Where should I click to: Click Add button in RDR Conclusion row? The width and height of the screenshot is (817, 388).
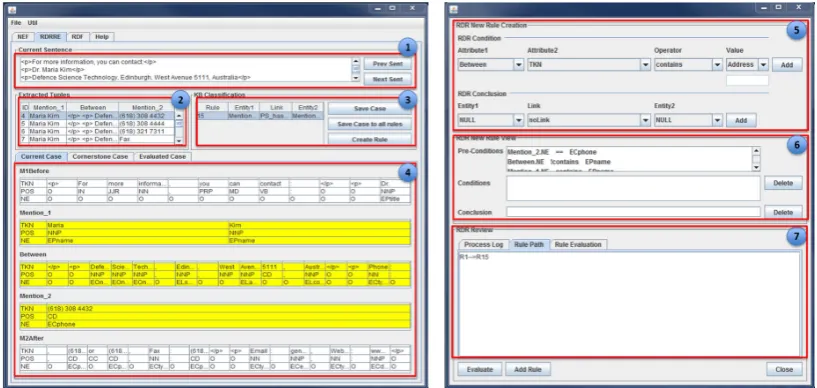[x=741, y=120]
